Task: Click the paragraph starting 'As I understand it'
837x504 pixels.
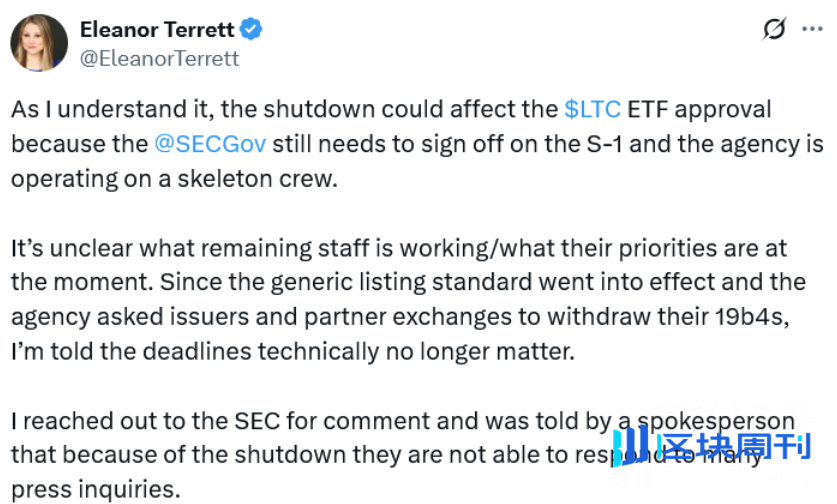Action: coord(400,141)
